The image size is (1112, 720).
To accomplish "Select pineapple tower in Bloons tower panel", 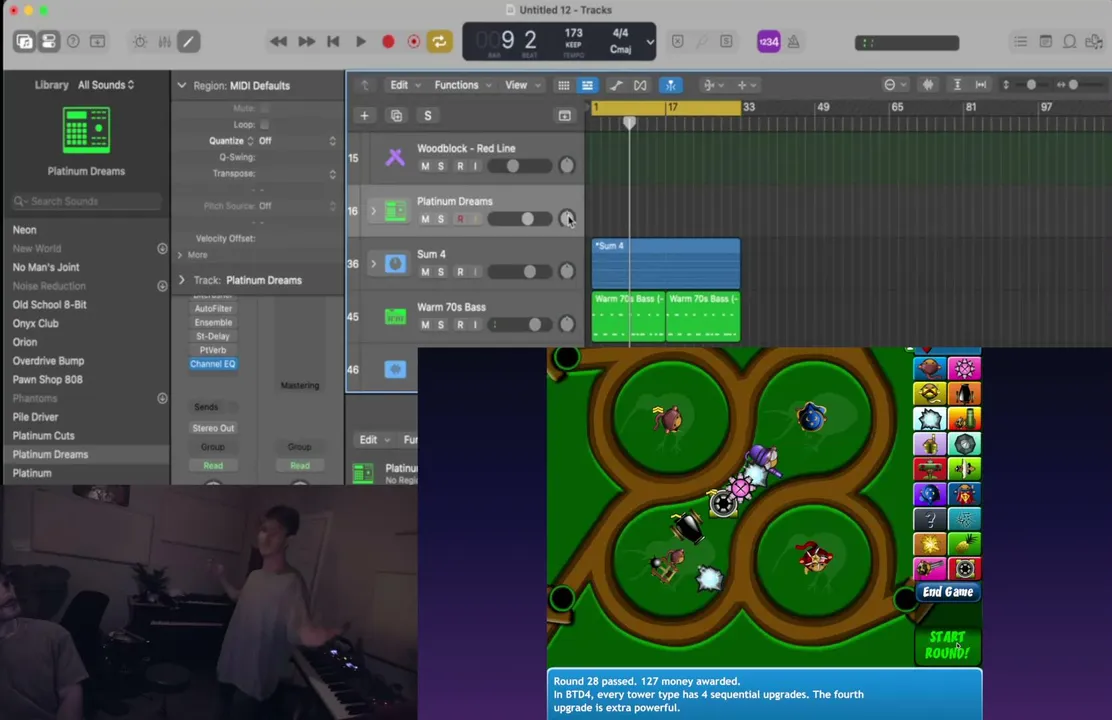I will [964, 544].
